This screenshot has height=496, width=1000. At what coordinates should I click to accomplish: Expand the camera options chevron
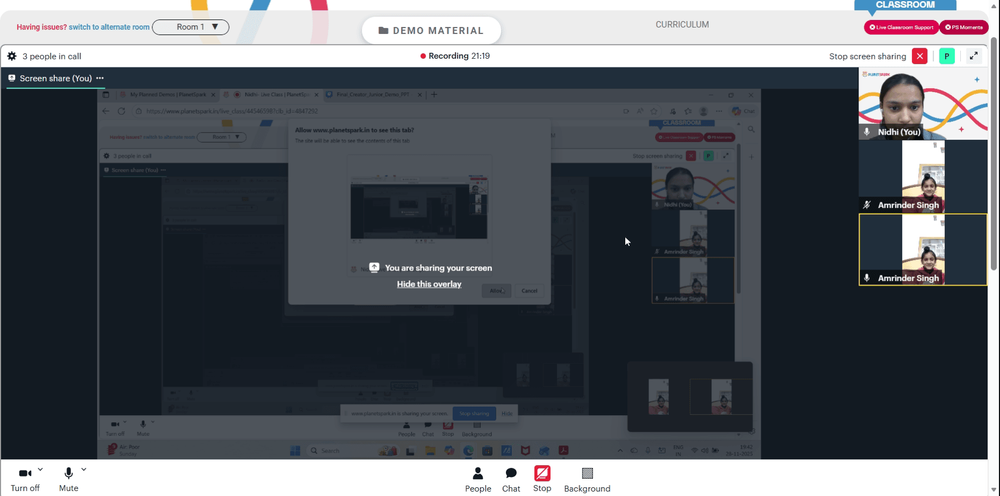[x=40, y=470]
